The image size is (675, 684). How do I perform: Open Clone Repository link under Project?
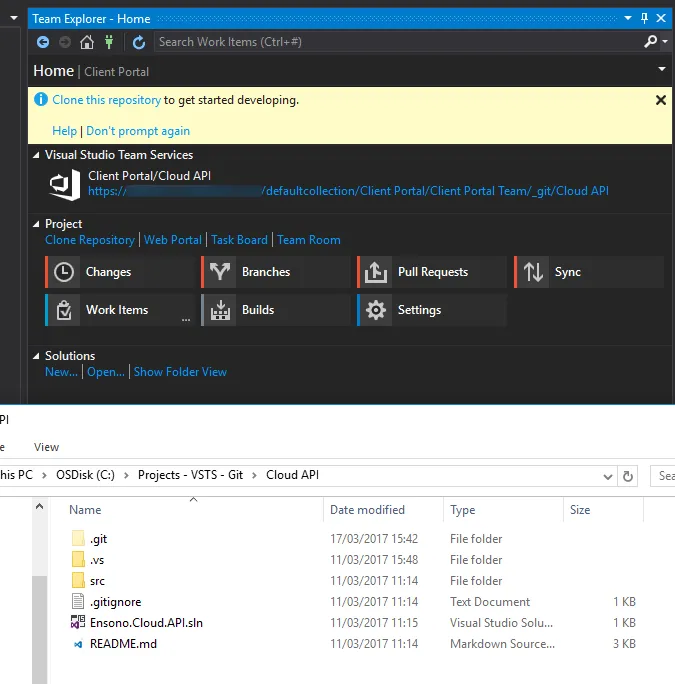click(90, 240)
